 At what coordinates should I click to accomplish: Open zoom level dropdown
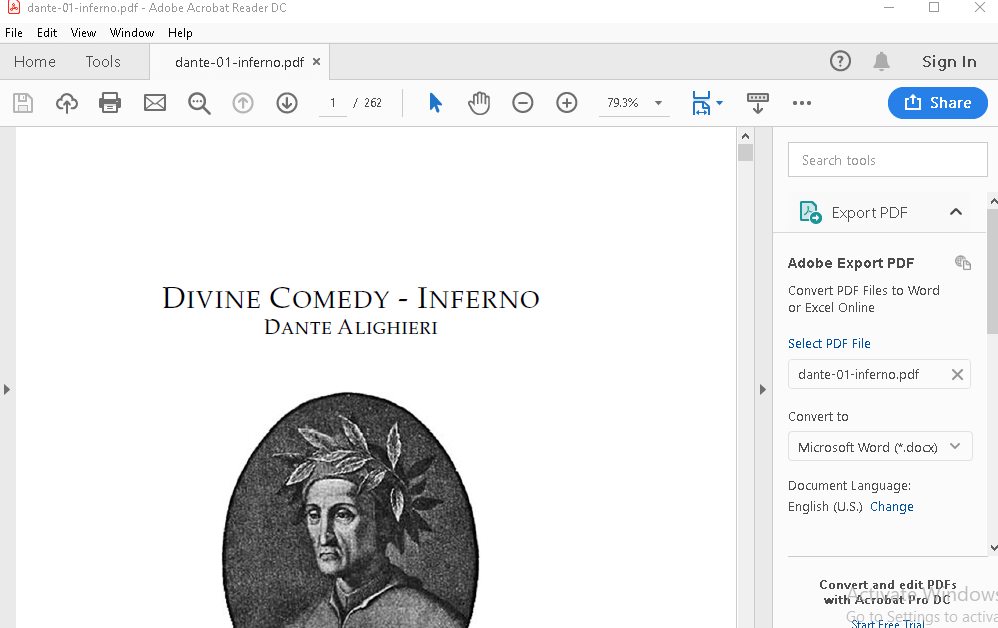tap(659, 103)
